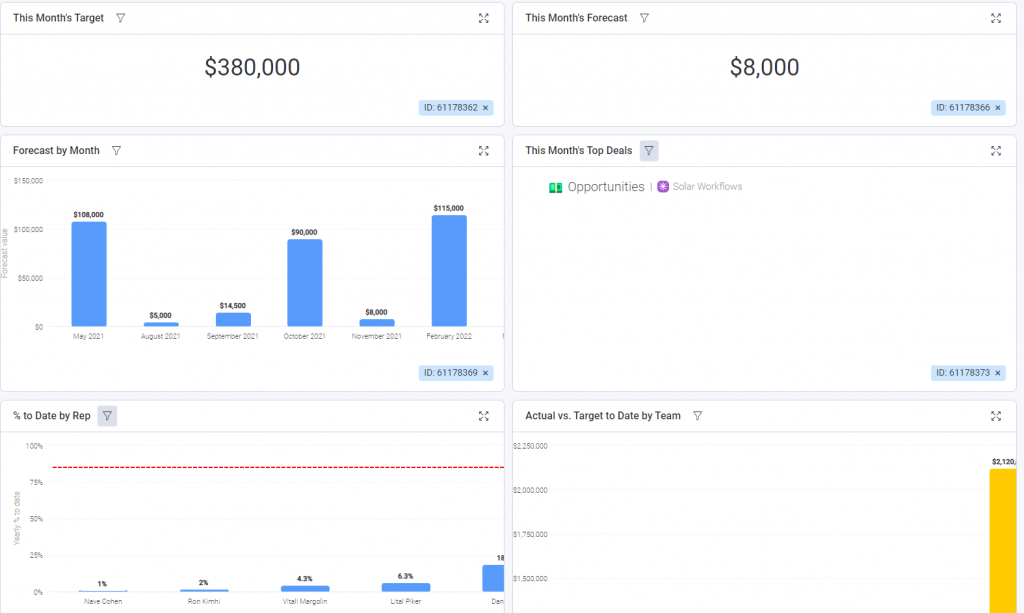Screen dimensions: 1024x613
Task: Remove ID 61178366 tag
Action: [x=997, y=108]
